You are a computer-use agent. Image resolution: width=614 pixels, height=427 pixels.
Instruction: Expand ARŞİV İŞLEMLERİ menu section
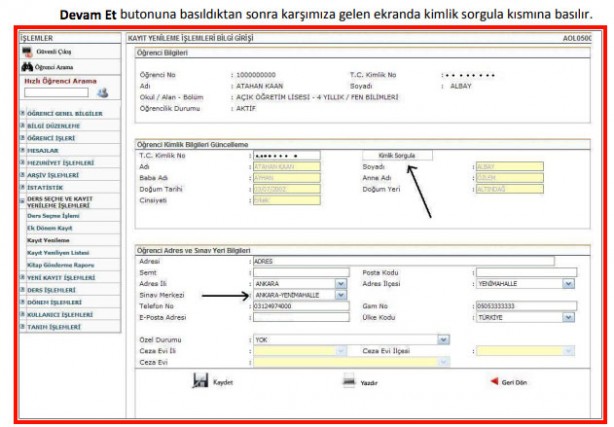pos(23,175)
